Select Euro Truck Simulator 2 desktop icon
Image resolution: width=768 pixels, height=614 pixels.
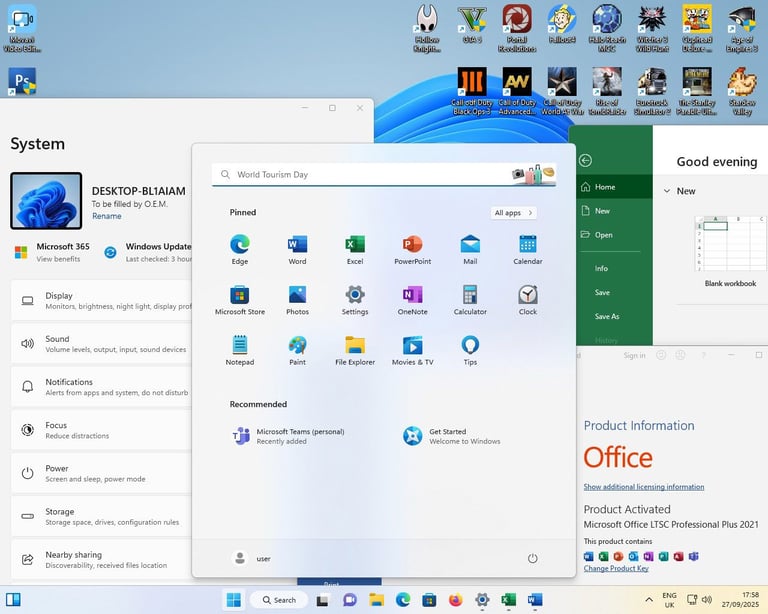coord(652,92)
